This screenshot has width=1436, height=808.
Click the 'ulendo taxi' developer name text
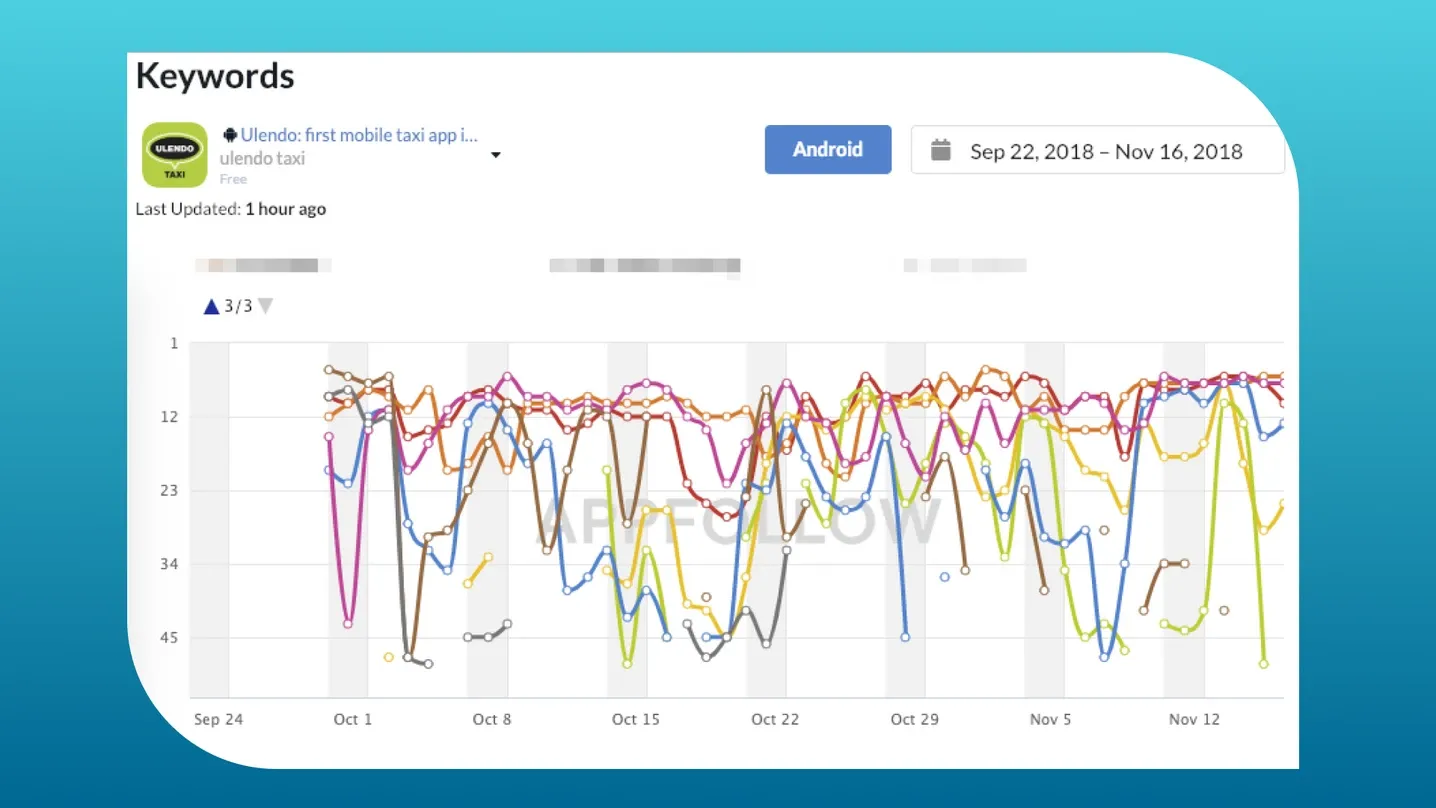[262, 158]
